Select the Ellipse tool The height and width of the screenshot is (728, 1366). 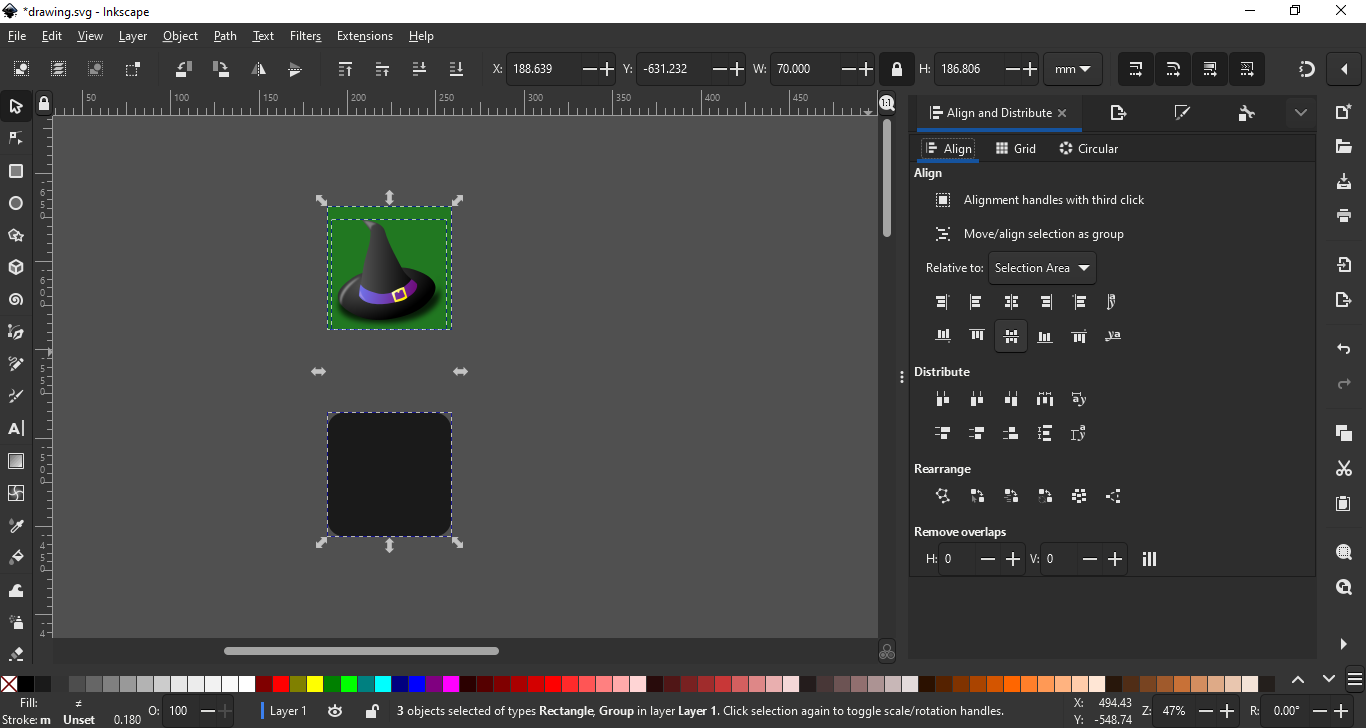(x=16, y=203)
